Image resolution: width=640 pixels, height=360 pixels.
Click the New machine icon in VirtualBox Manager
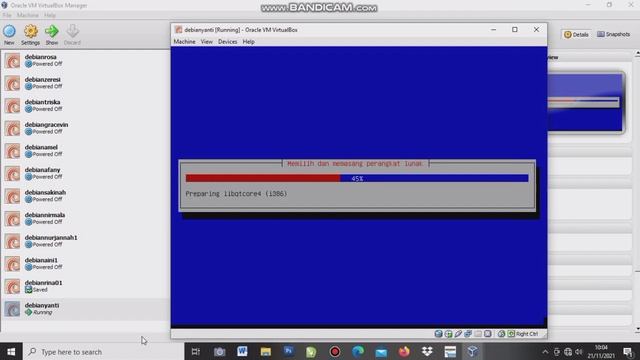9,35
